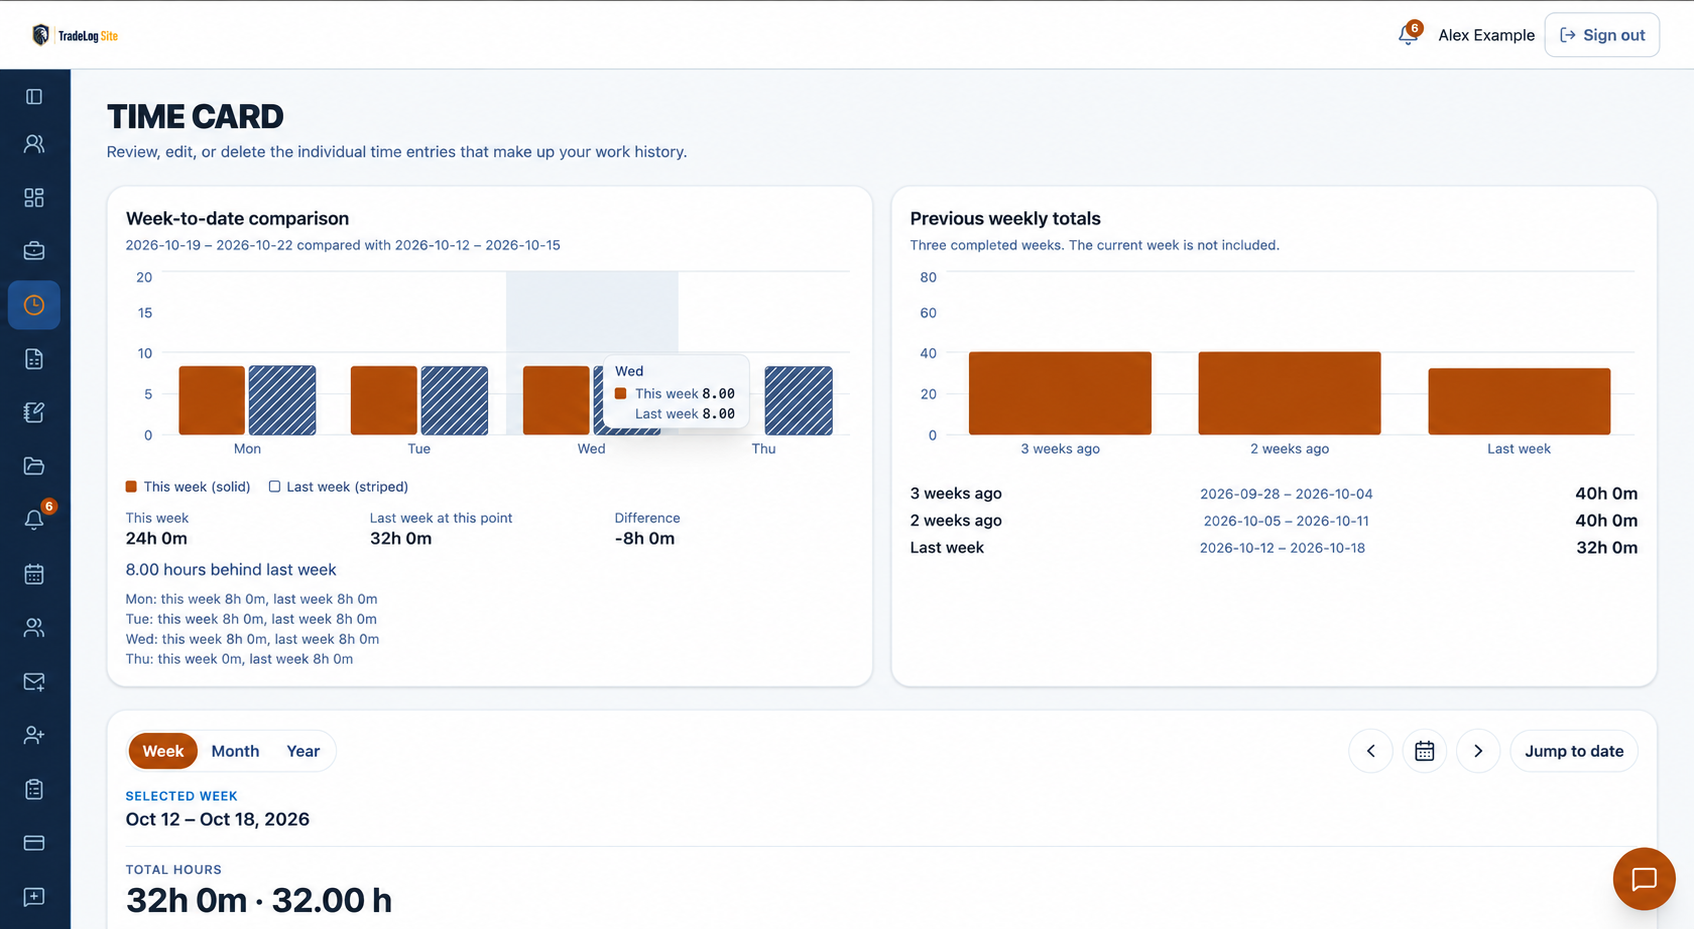Toggle Last week (striped) legend item

click(338, 487)
